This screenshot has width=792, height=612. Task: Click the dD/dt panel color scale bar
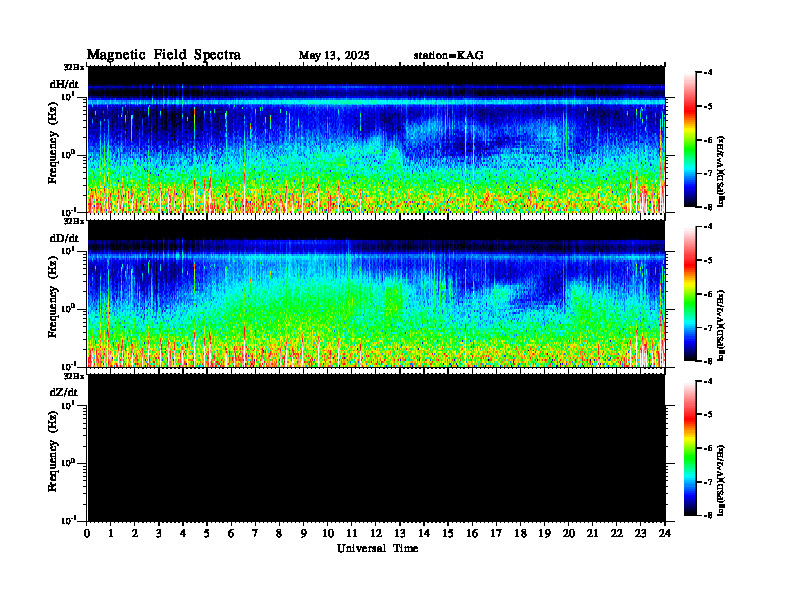tap(689, 294)
